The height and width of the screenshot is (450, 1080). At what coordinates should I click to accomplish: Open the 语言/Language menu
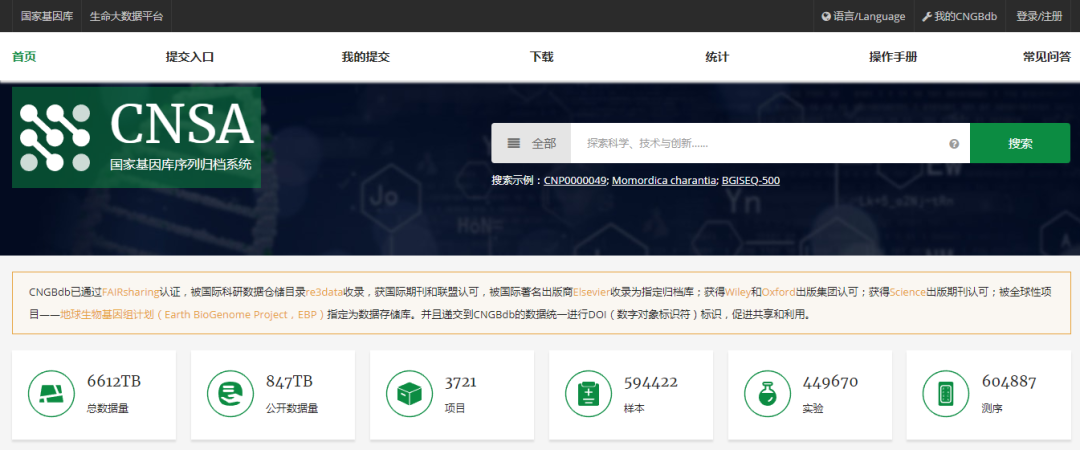point(864,17)
